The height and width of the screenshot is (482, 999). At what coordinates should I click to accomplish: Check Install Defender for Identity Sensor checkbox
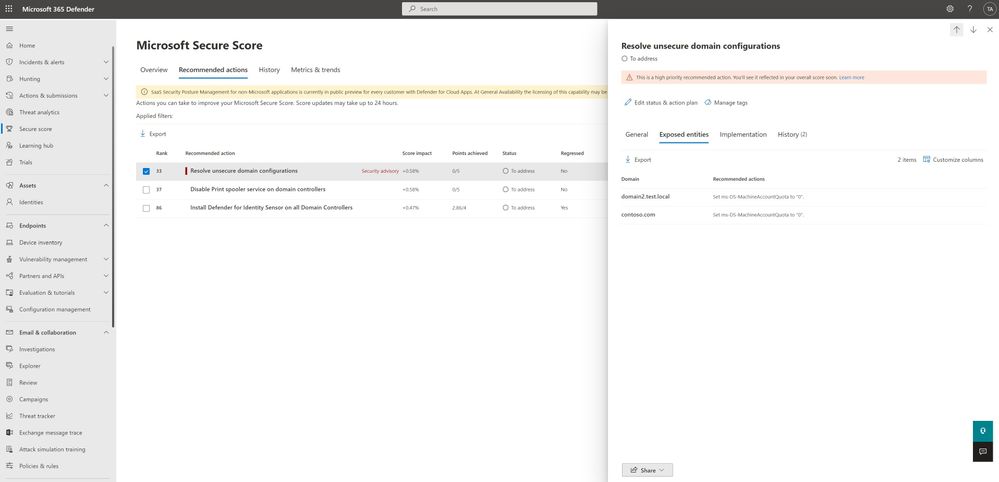(147, 208)
